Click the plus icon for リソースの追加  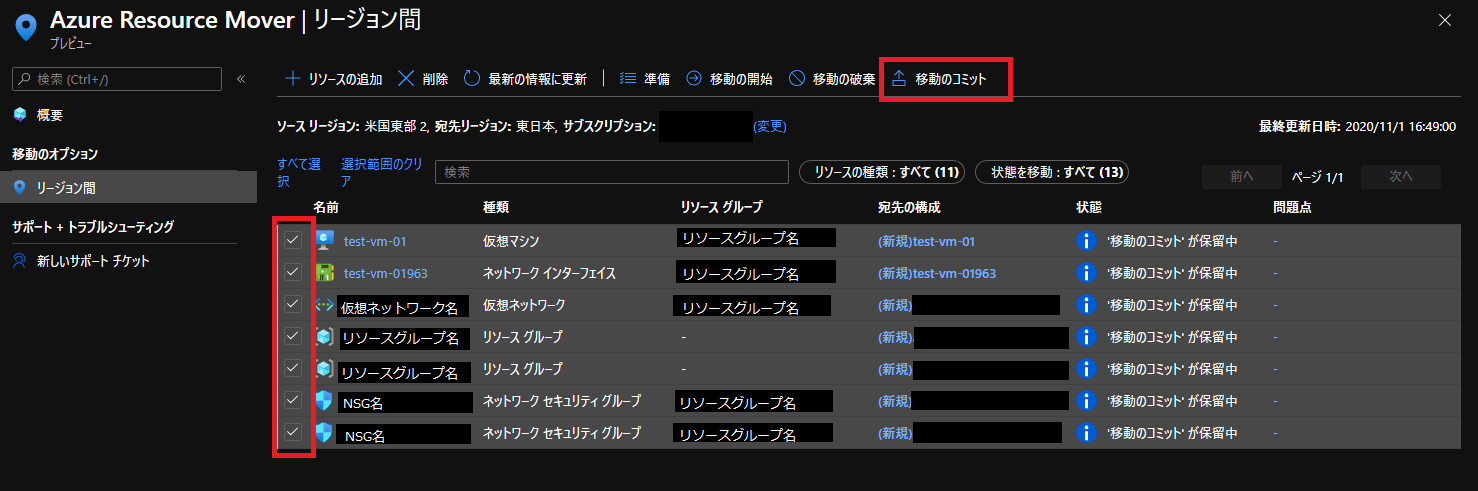pyautogui.click(x=293, y=78)
